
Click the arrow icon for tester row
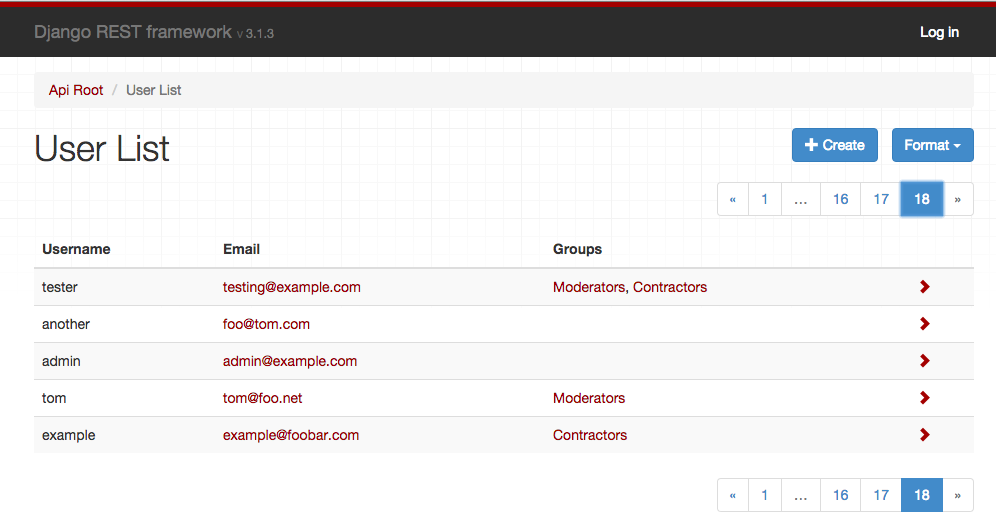click(924, 287)
